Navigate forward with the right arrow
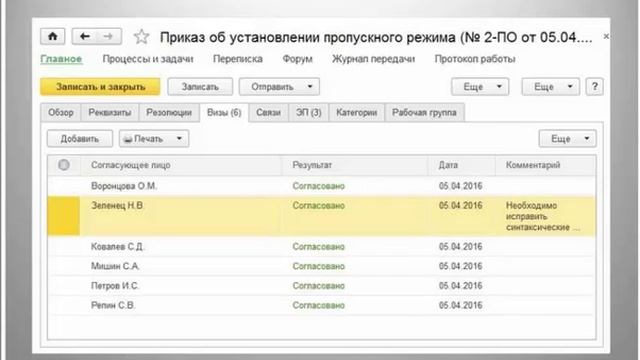640x360 pixels. (108, 36)
